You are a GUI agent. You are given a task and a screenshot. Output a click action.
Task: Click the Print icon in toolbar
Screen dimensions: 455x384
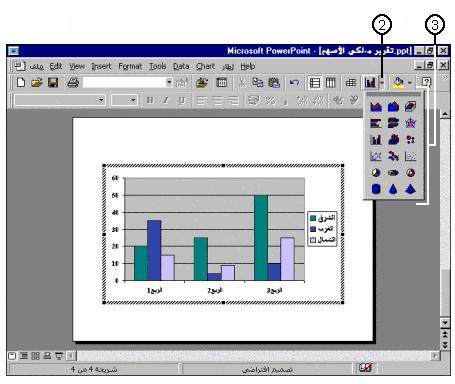pyautogui.click(x=73, y=82)
